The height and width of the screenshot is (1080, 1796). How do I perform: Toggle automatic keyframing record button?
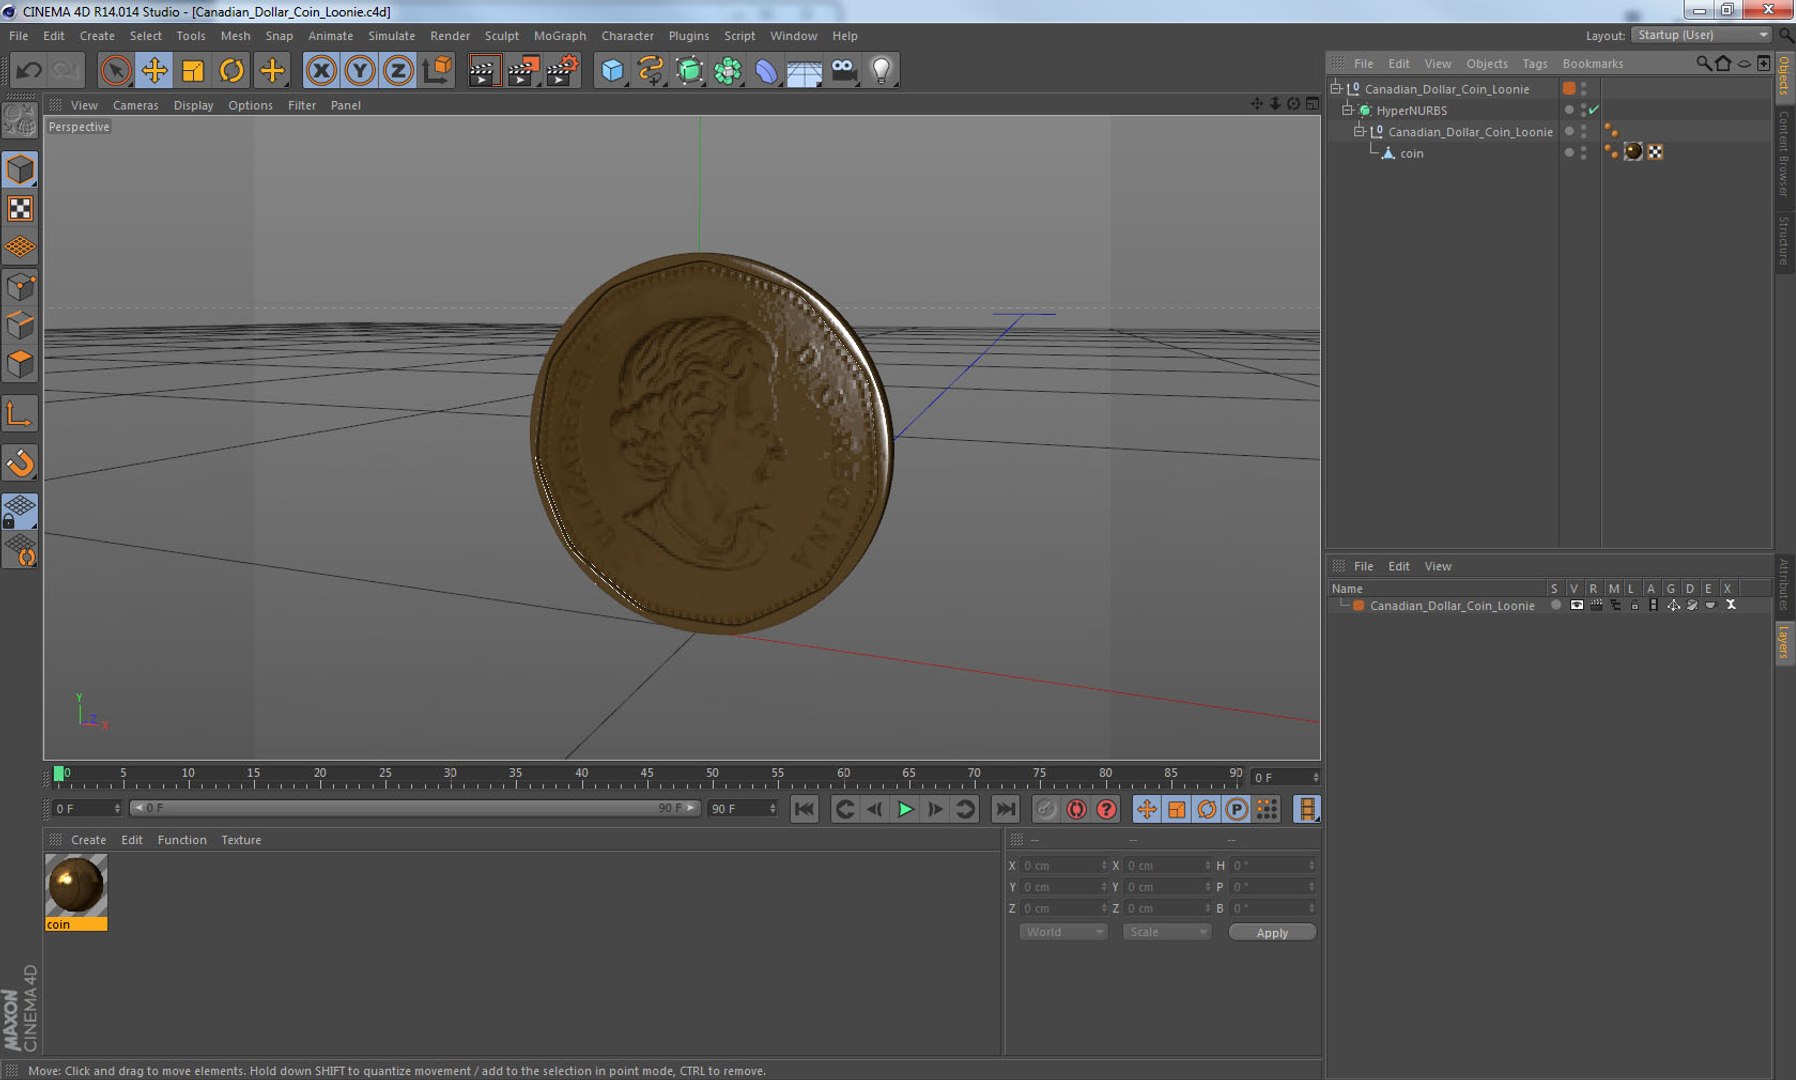(x=1076, y=809)
